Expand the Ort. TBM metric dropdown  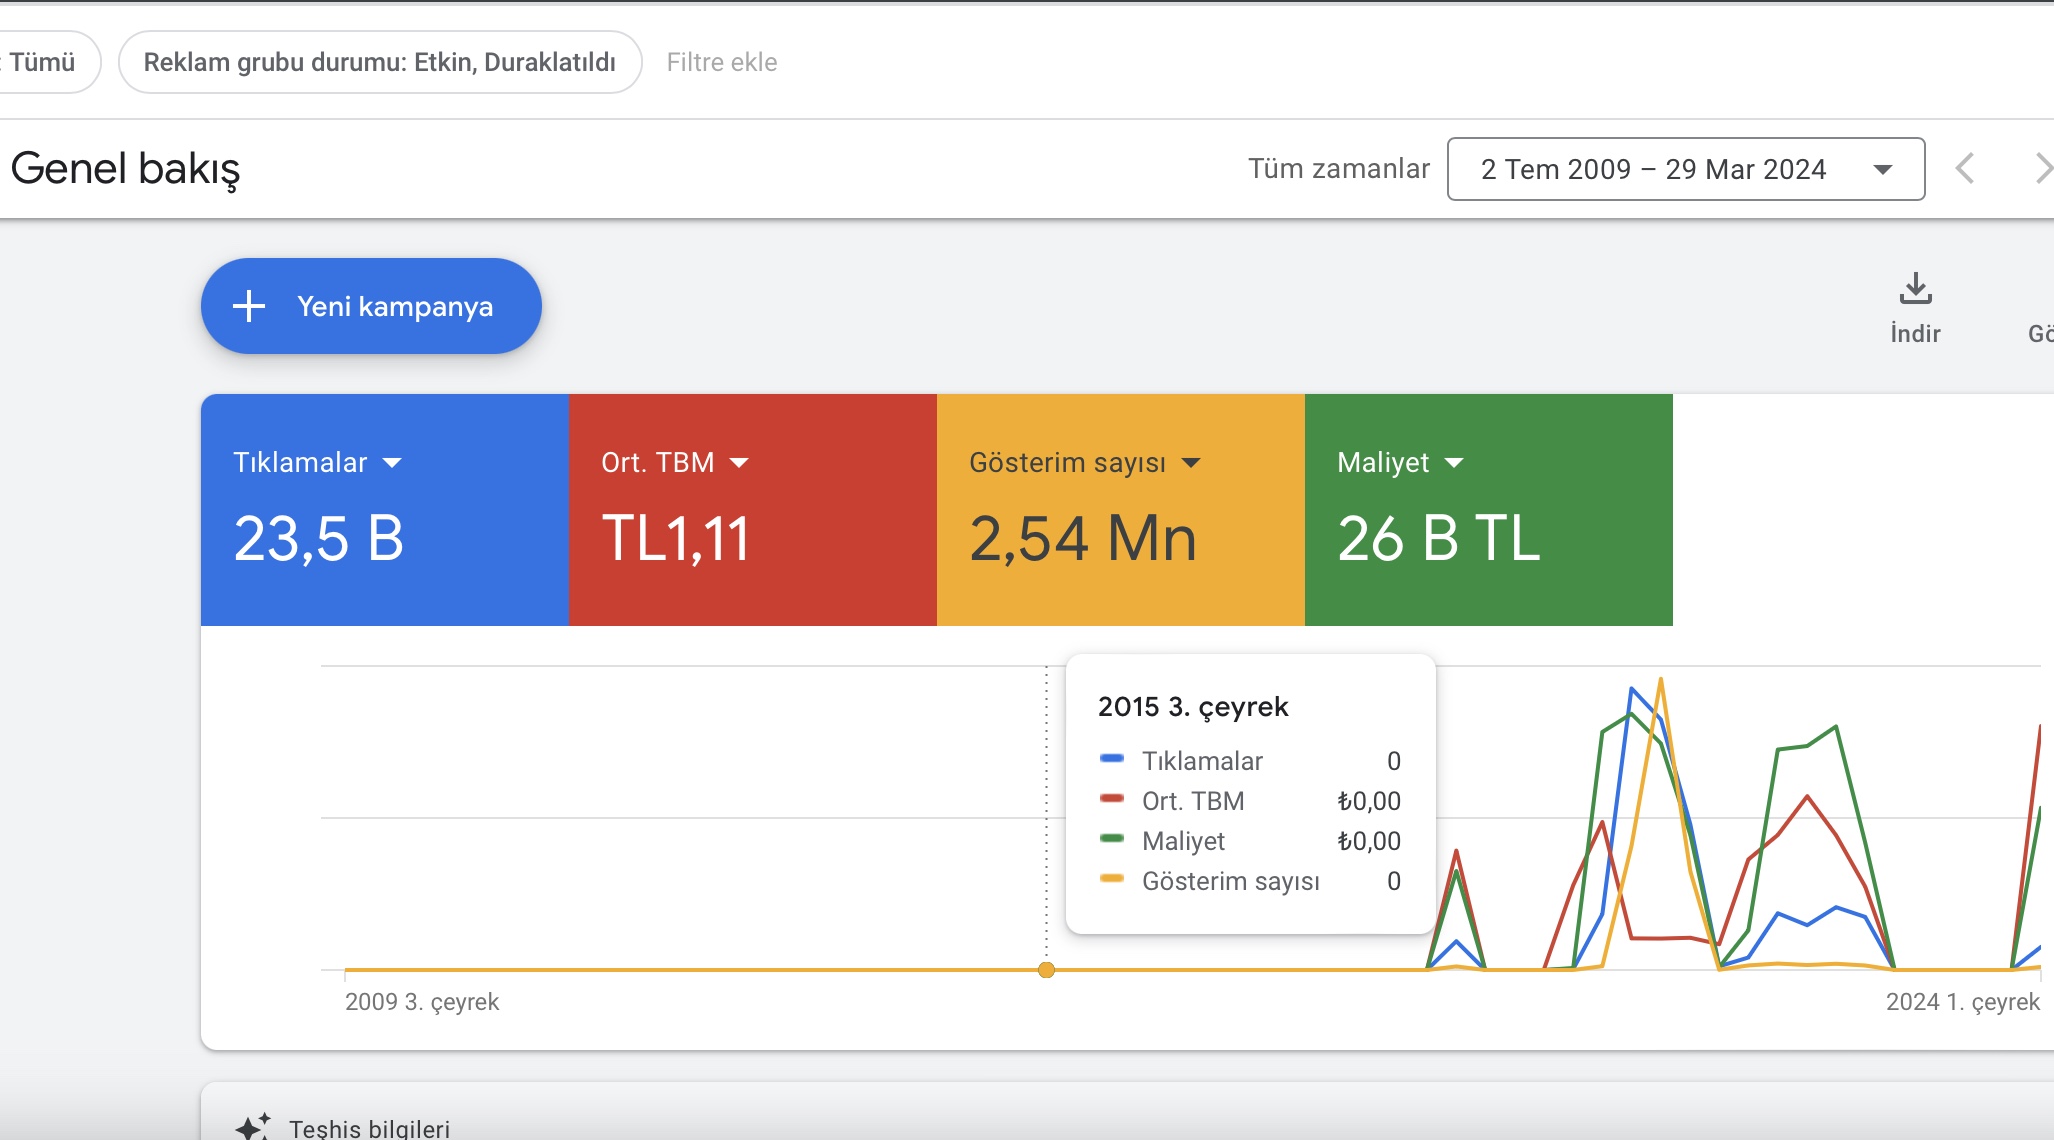pos(739,463)
